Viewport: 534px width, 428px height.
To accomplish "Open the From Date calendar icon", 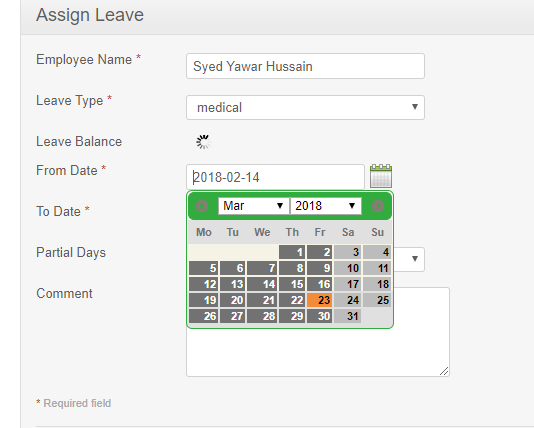I will 381,176.
